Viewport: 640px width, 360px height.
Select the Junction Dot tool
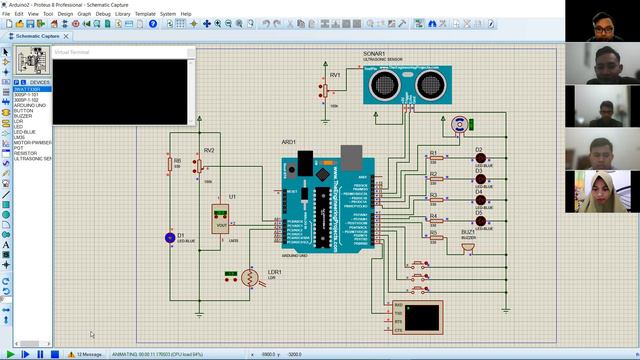pos(6,72)
